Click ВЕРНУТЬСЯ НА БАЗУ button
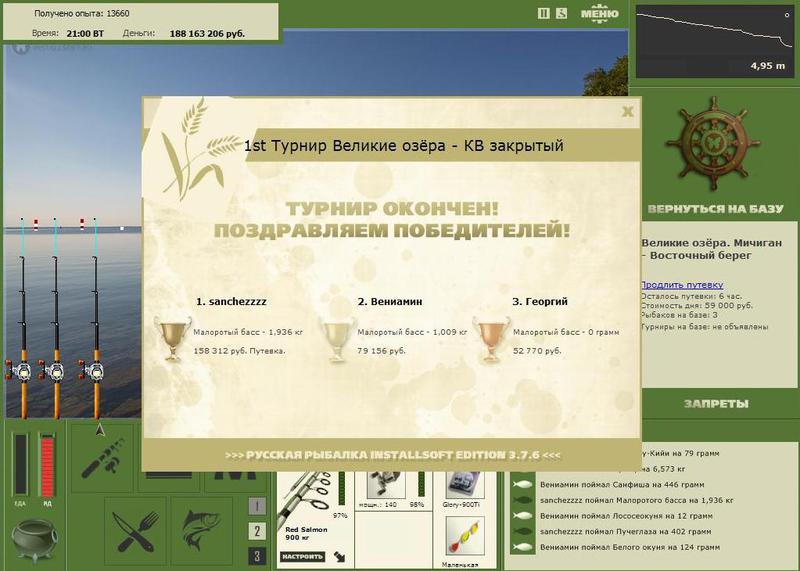Image resolution: width=800 pixels, height=571 pixels. coord(715,209)
